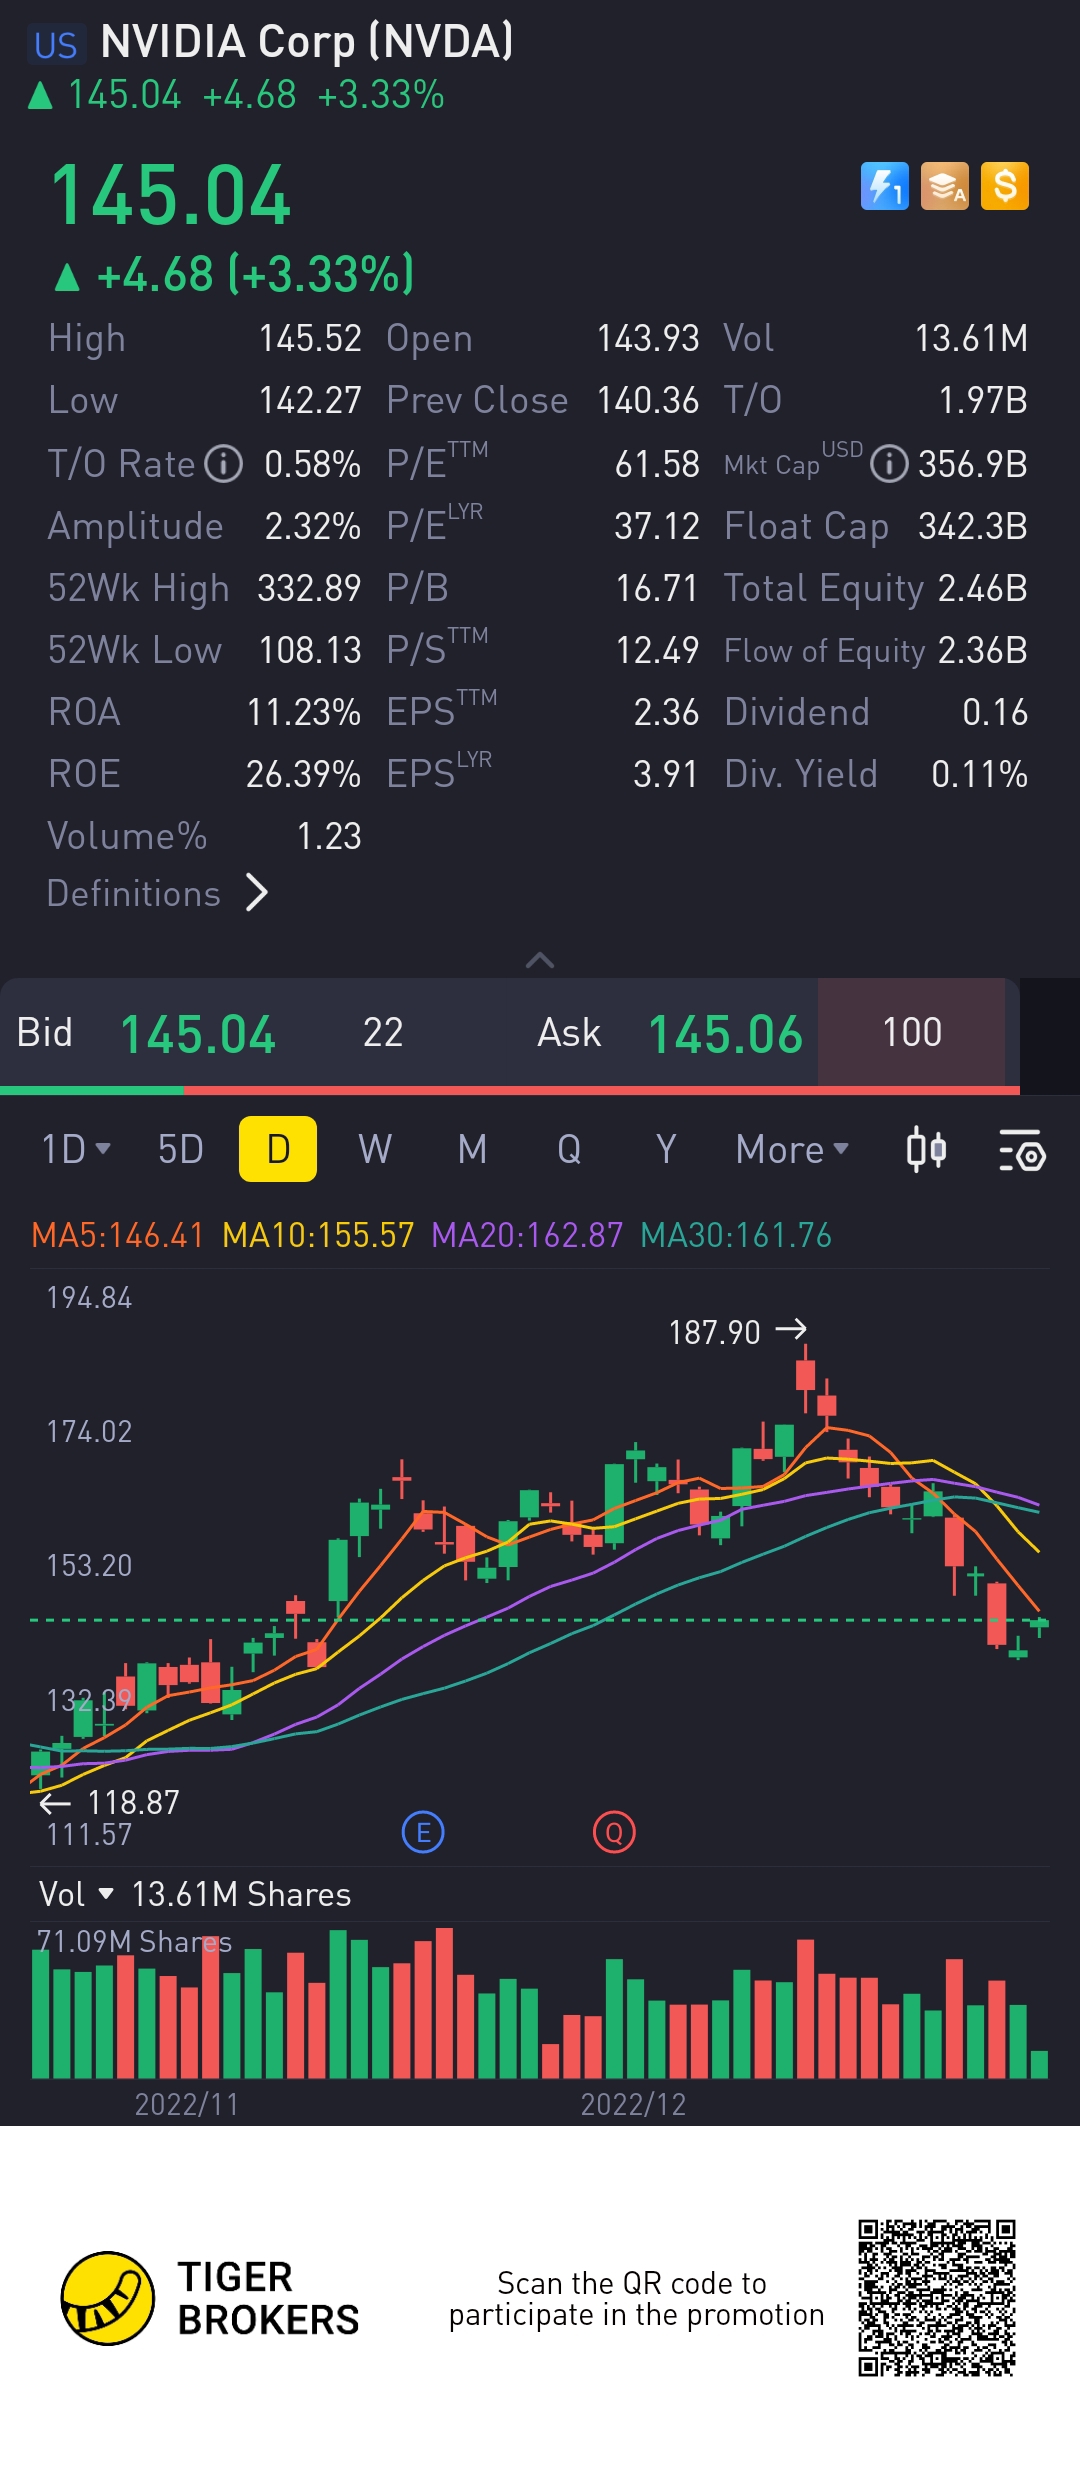This screenshot has width=1080, height=2471.
Task: Open Mkt Cap info icon
Action: [x=889, y=464]
